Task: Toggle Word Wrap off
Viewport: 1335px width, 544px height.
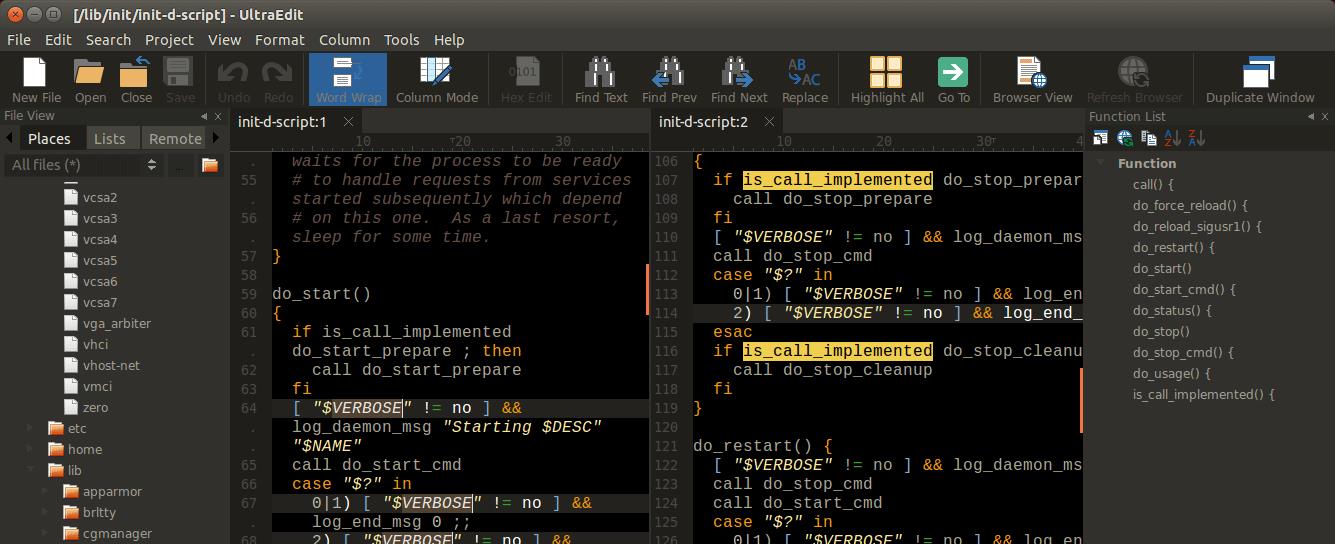Action: [348, 79]
